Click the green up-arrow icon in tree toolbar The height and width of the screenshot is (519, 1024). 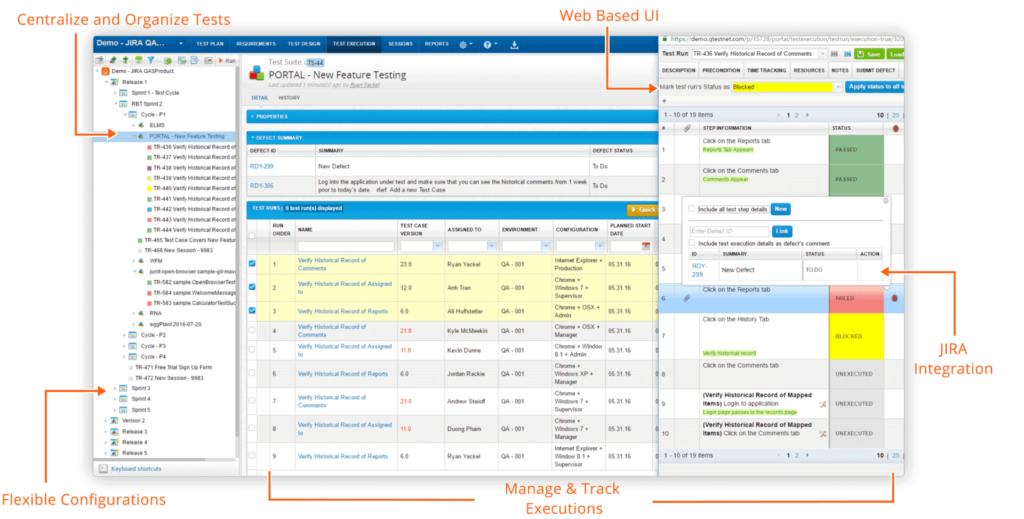tap(125, 60)
